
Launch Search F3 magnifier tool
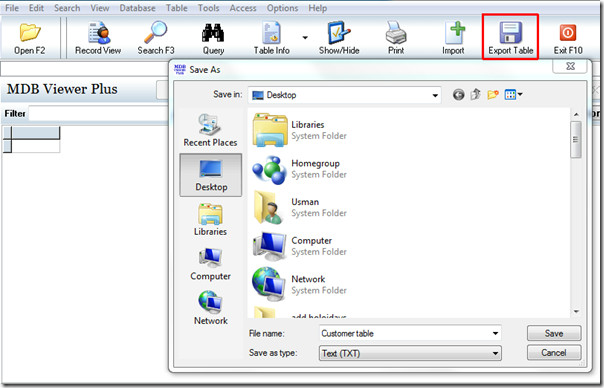point(156,38)
